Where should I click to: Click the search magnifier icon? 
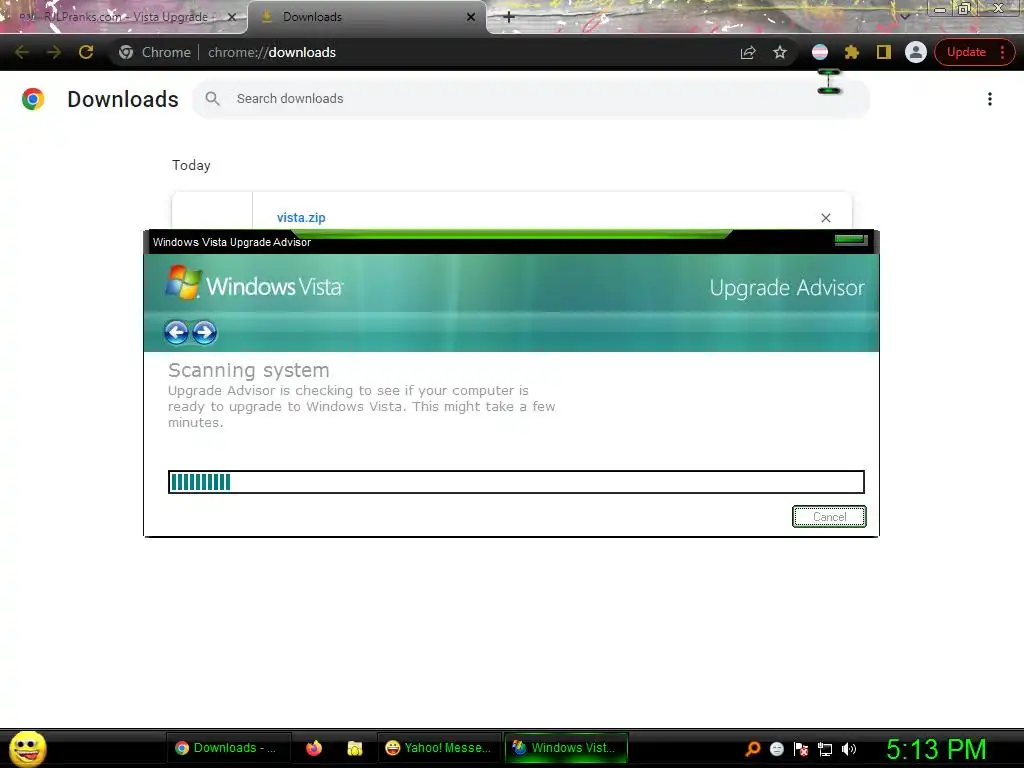(x=212, y=99)
